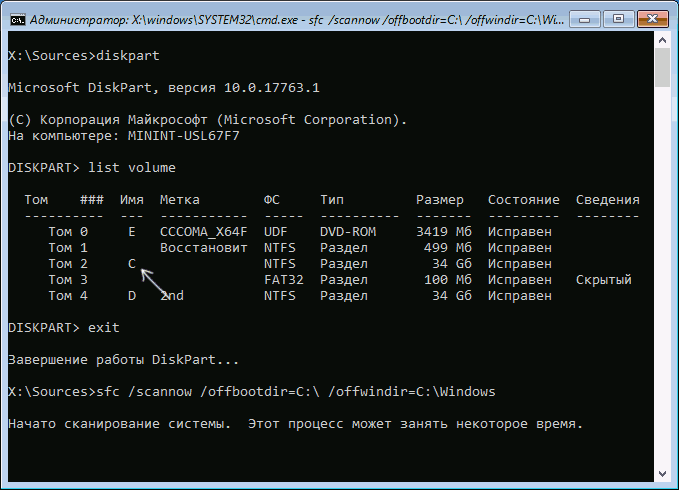Image resolution: width=679 pixels, height=490 pixels.
Task: Click the FAT32 filesystem entry
Action: 284,280
